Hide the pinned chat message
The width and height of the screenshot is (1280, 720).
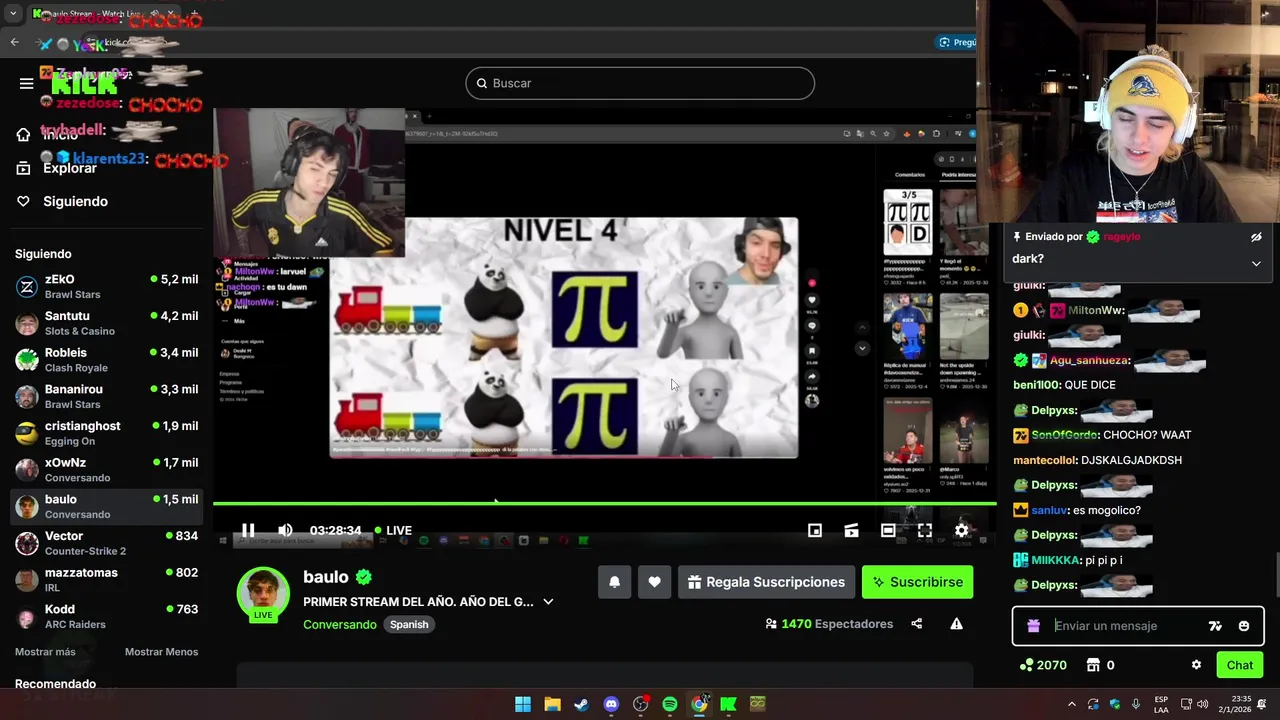(x=1256, y=237)
